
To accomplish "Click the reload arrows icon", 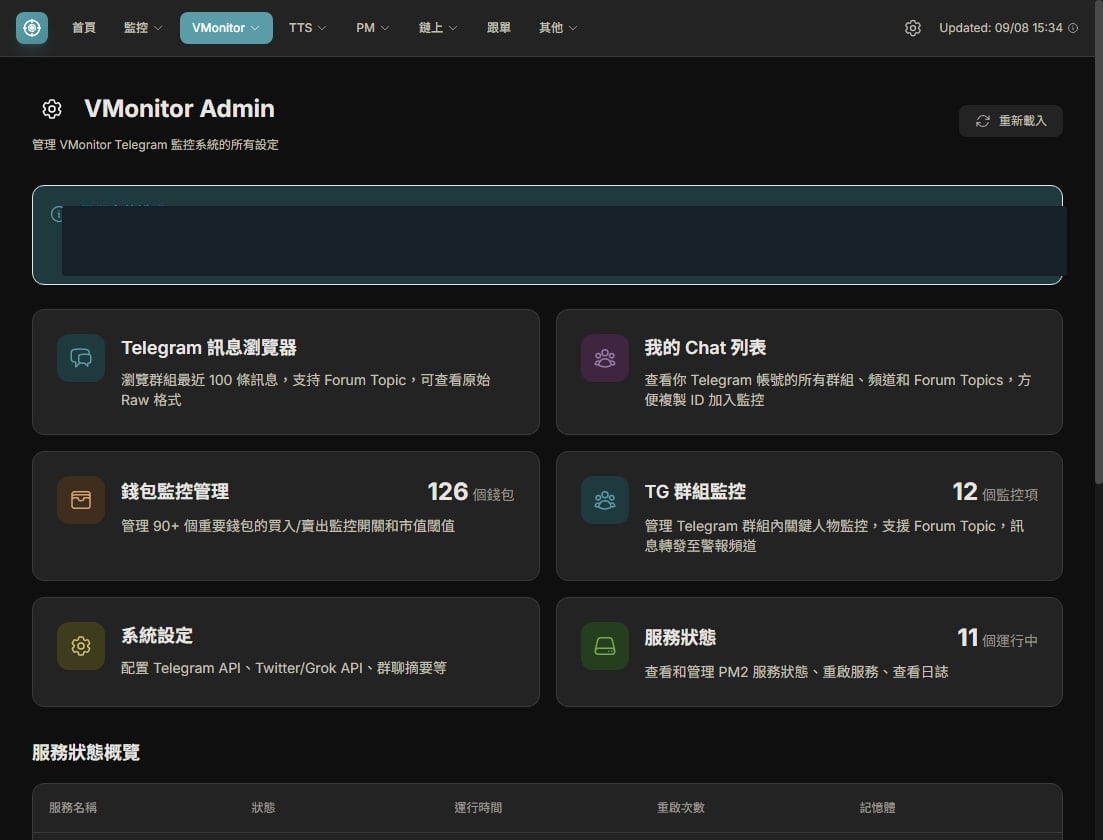I will [x=983, y=121].
